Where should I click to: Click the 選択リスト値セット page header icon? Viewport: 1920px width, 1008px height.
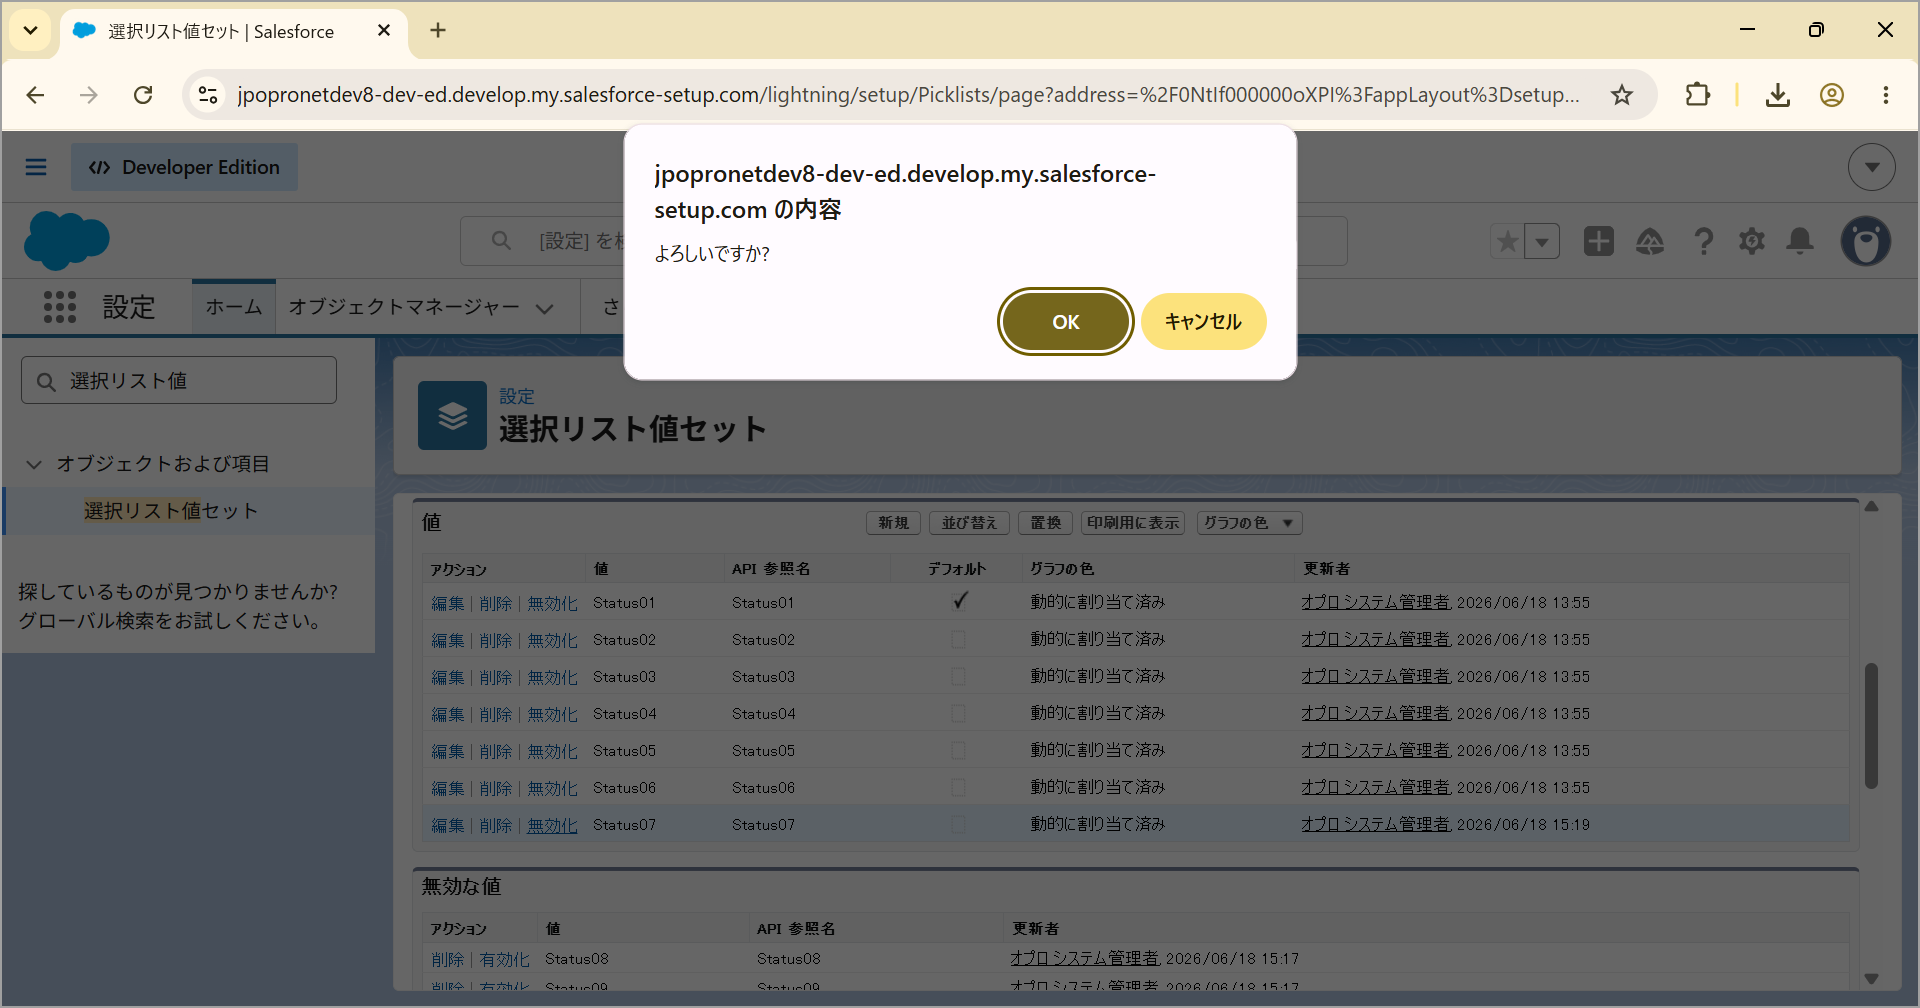(x=452, y=415)
